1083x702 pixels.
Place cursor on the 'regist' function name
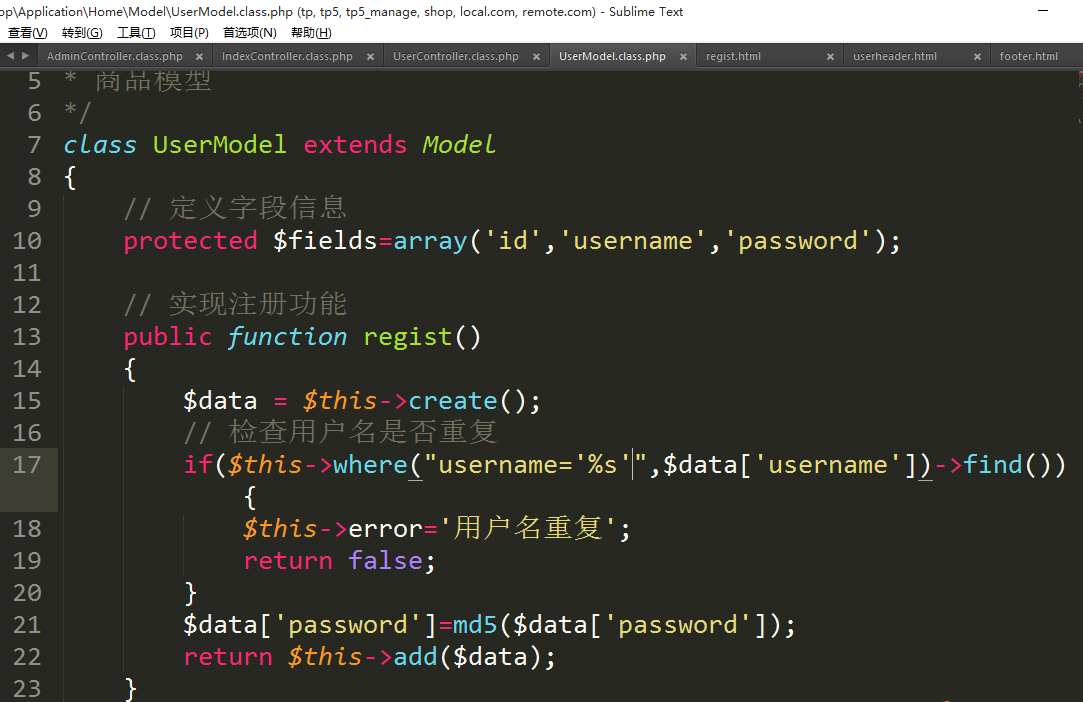pyautogui.click(x=407, y=337)
